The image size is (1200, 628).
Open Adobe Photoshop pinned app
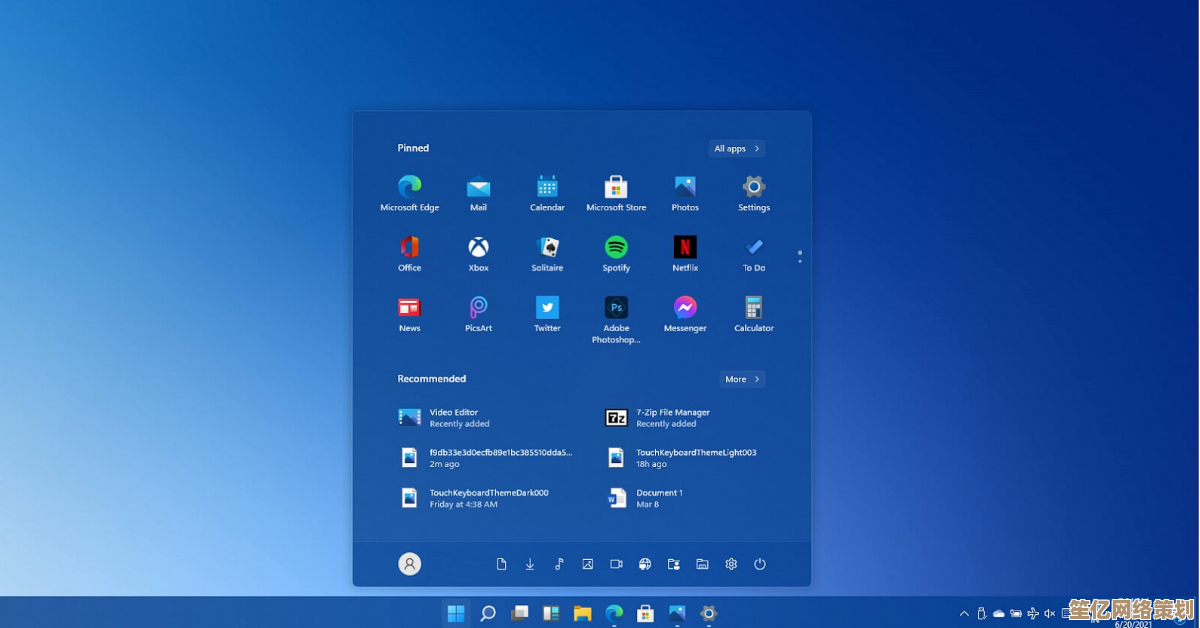[616, 319]
